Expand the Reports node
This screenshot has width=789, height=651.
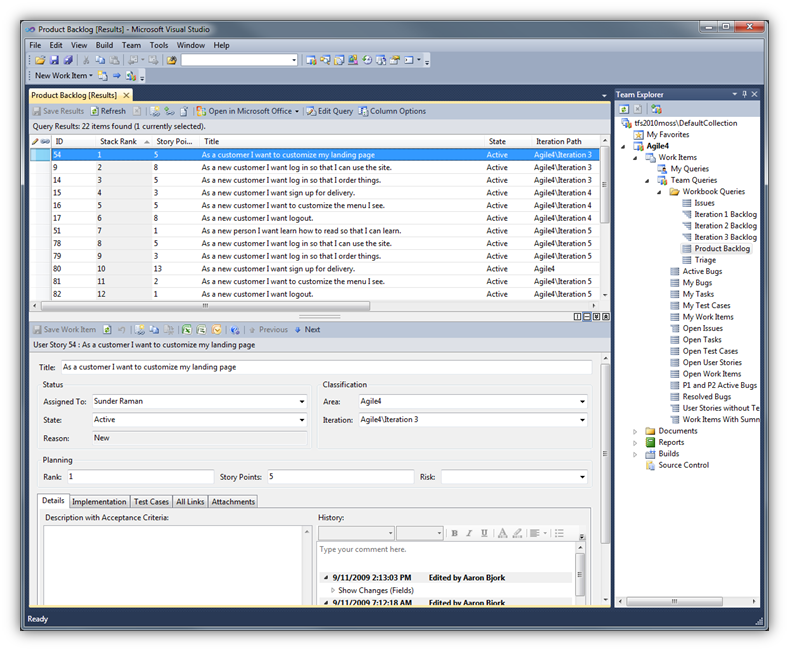tap(635, 443)
